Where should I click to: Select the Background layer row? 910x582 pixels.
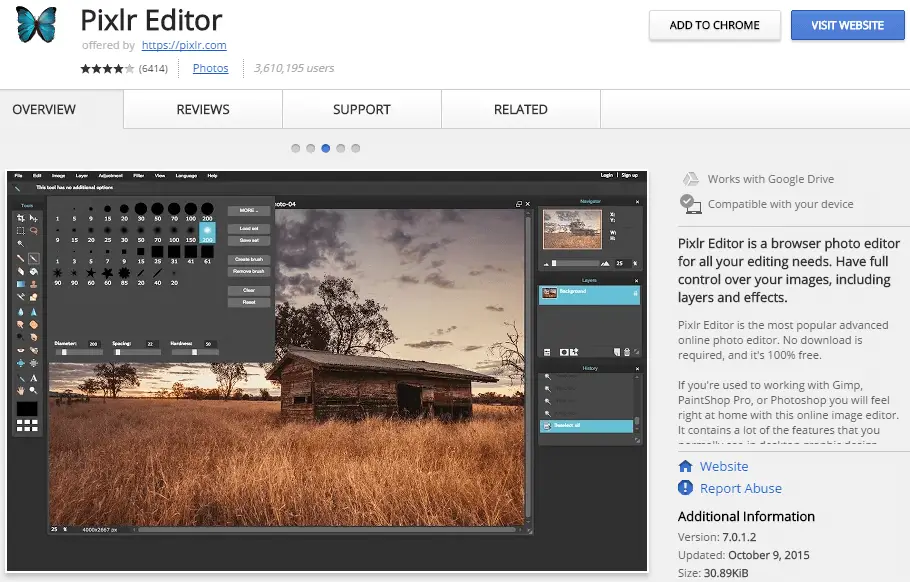click(x=589, y=295)
